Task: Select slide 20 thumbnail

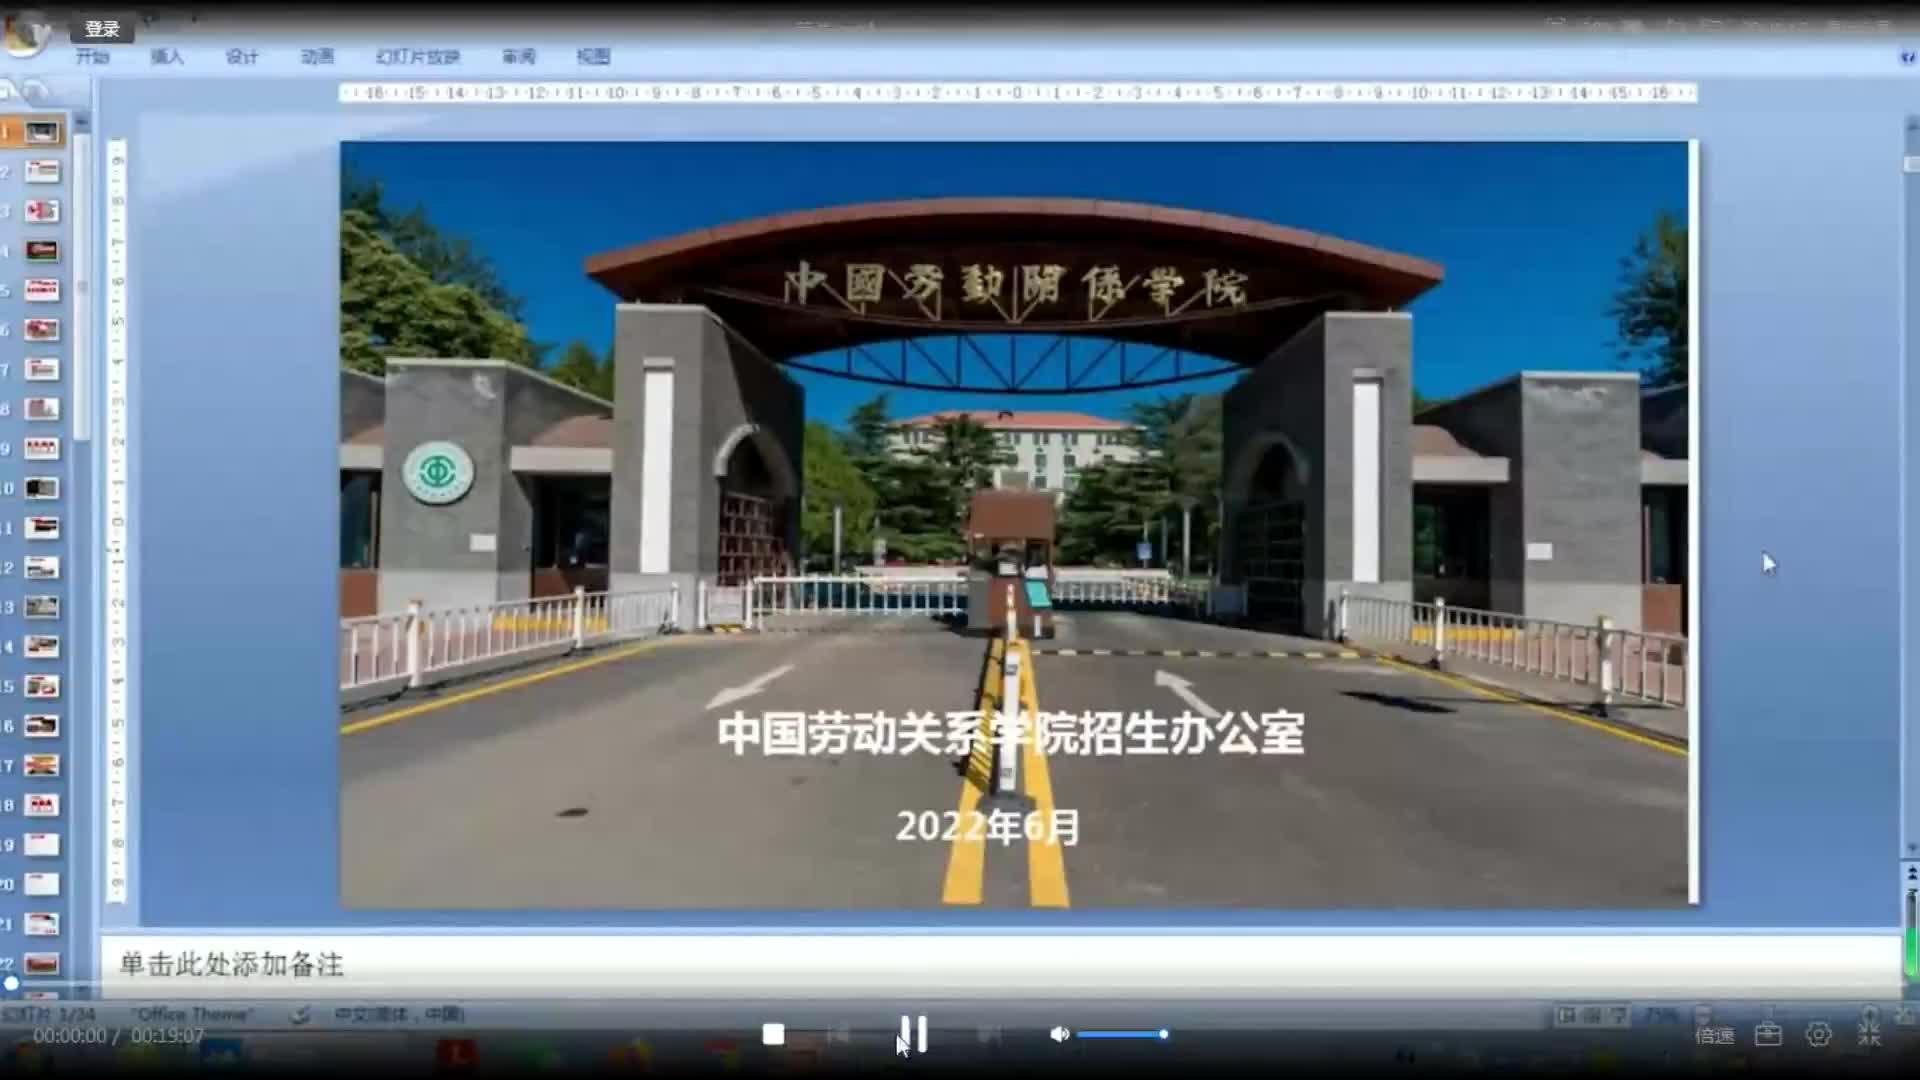Action: [x=42, y=884]
